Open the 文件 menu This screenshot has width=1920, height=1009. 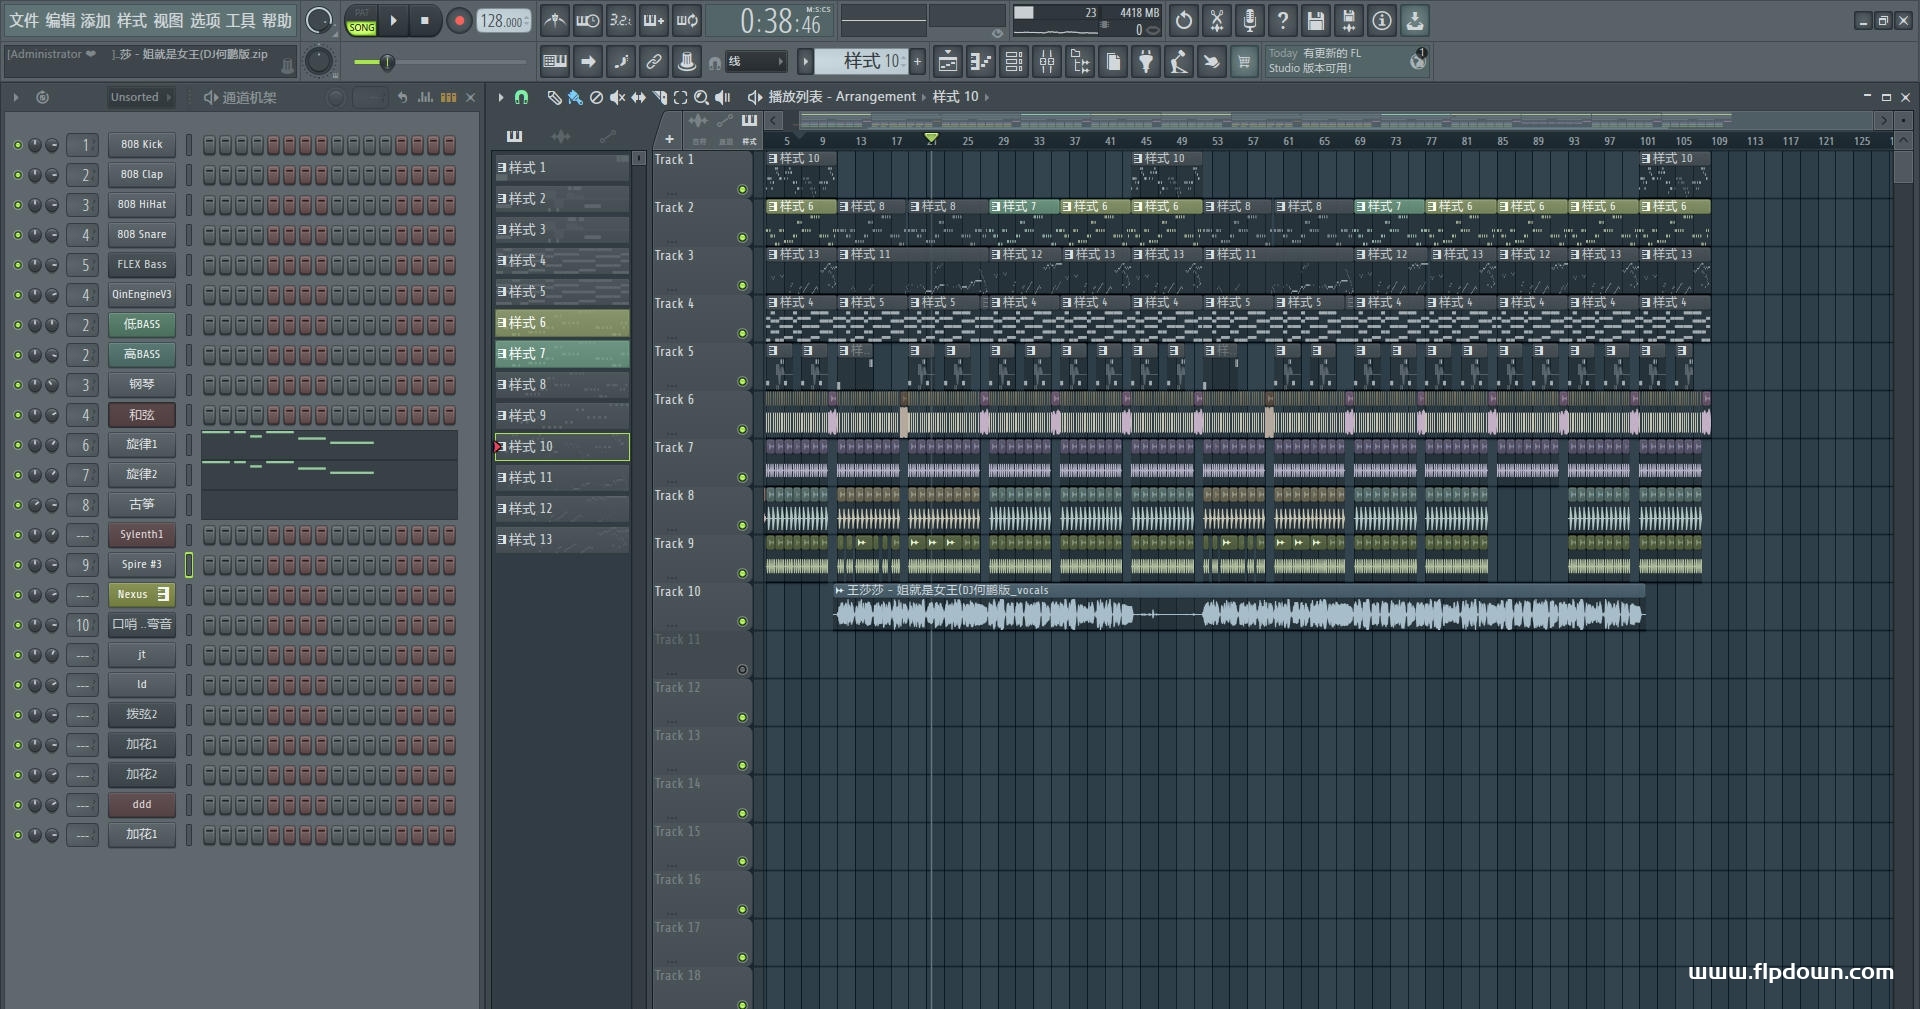(24, 21)
